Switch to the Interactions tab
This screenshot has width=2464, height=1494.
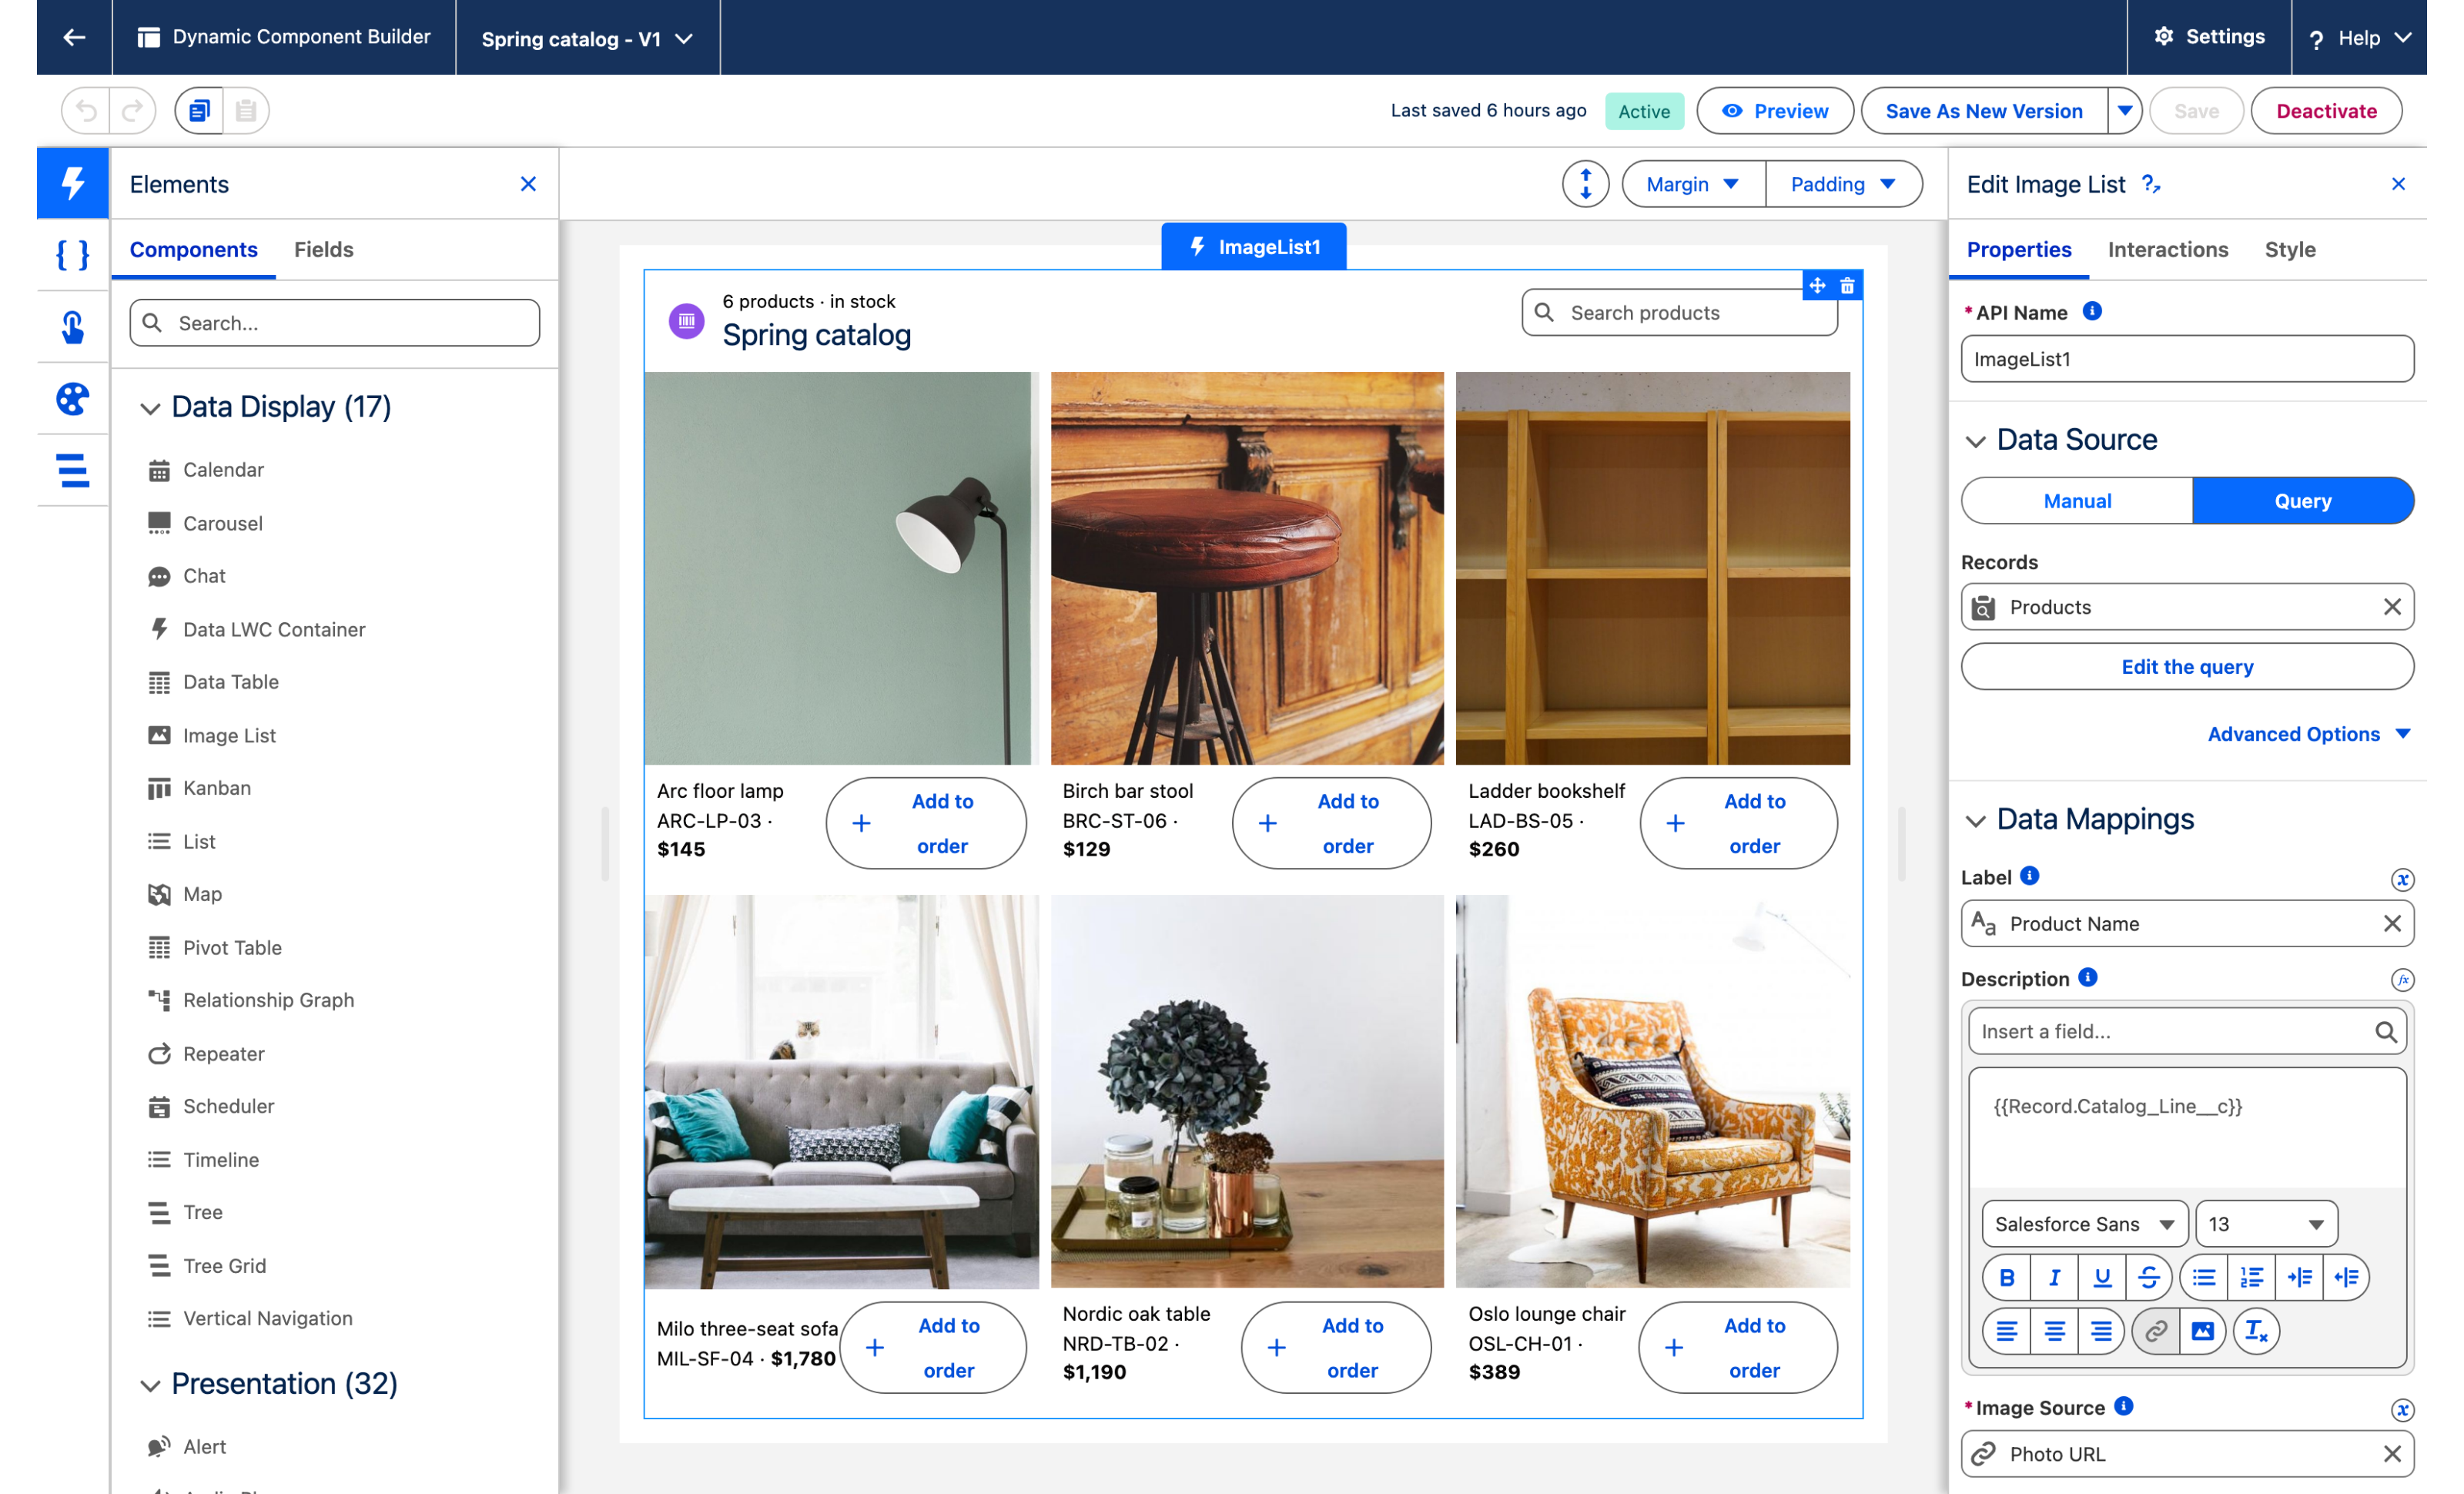point(2167,249)
